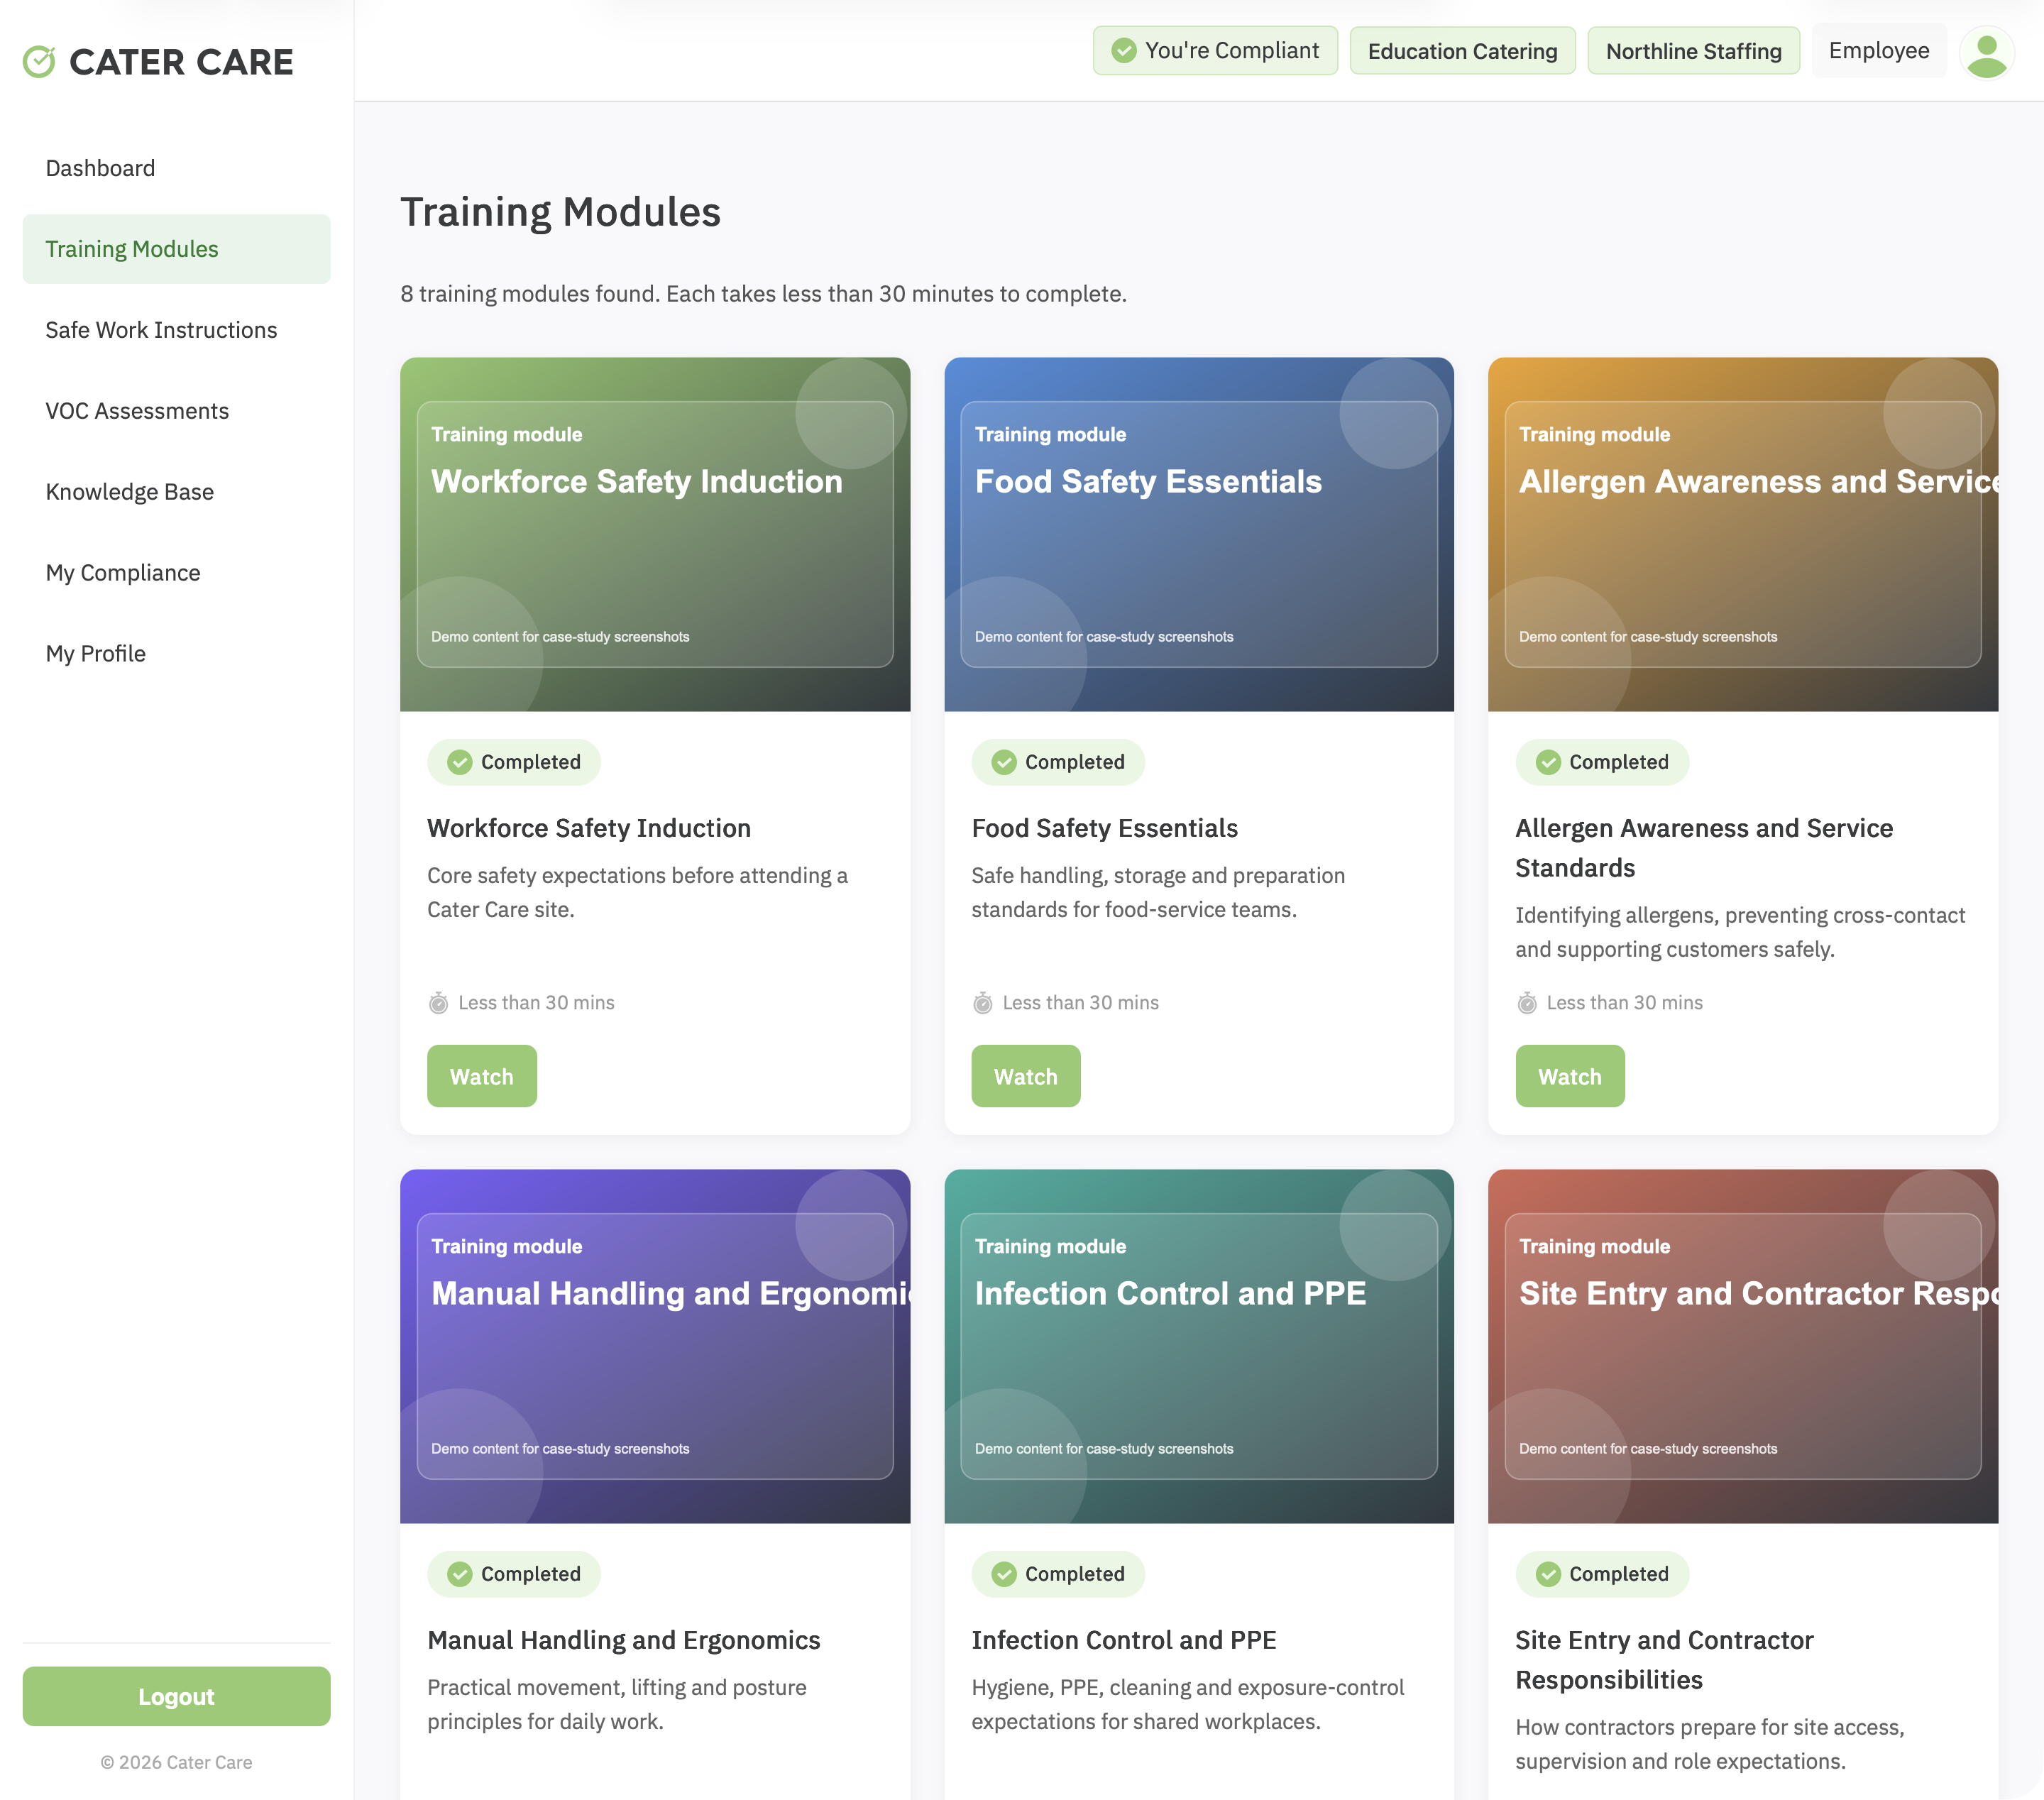This screenshot has height=1800, width=2044.
Task: Open the user profile avatar icon
Action: 1986,52
